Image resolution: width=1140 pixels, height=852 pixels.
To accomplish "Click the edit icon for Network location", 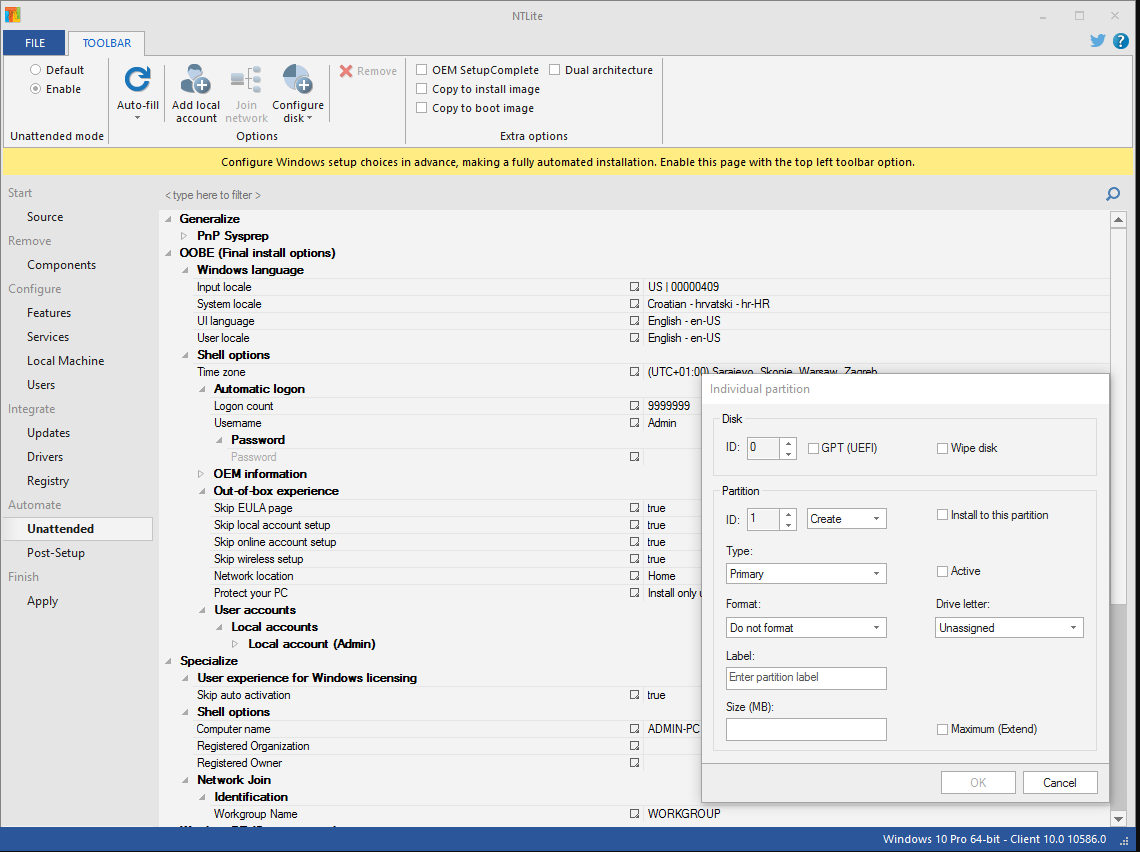I will (635, 576).
